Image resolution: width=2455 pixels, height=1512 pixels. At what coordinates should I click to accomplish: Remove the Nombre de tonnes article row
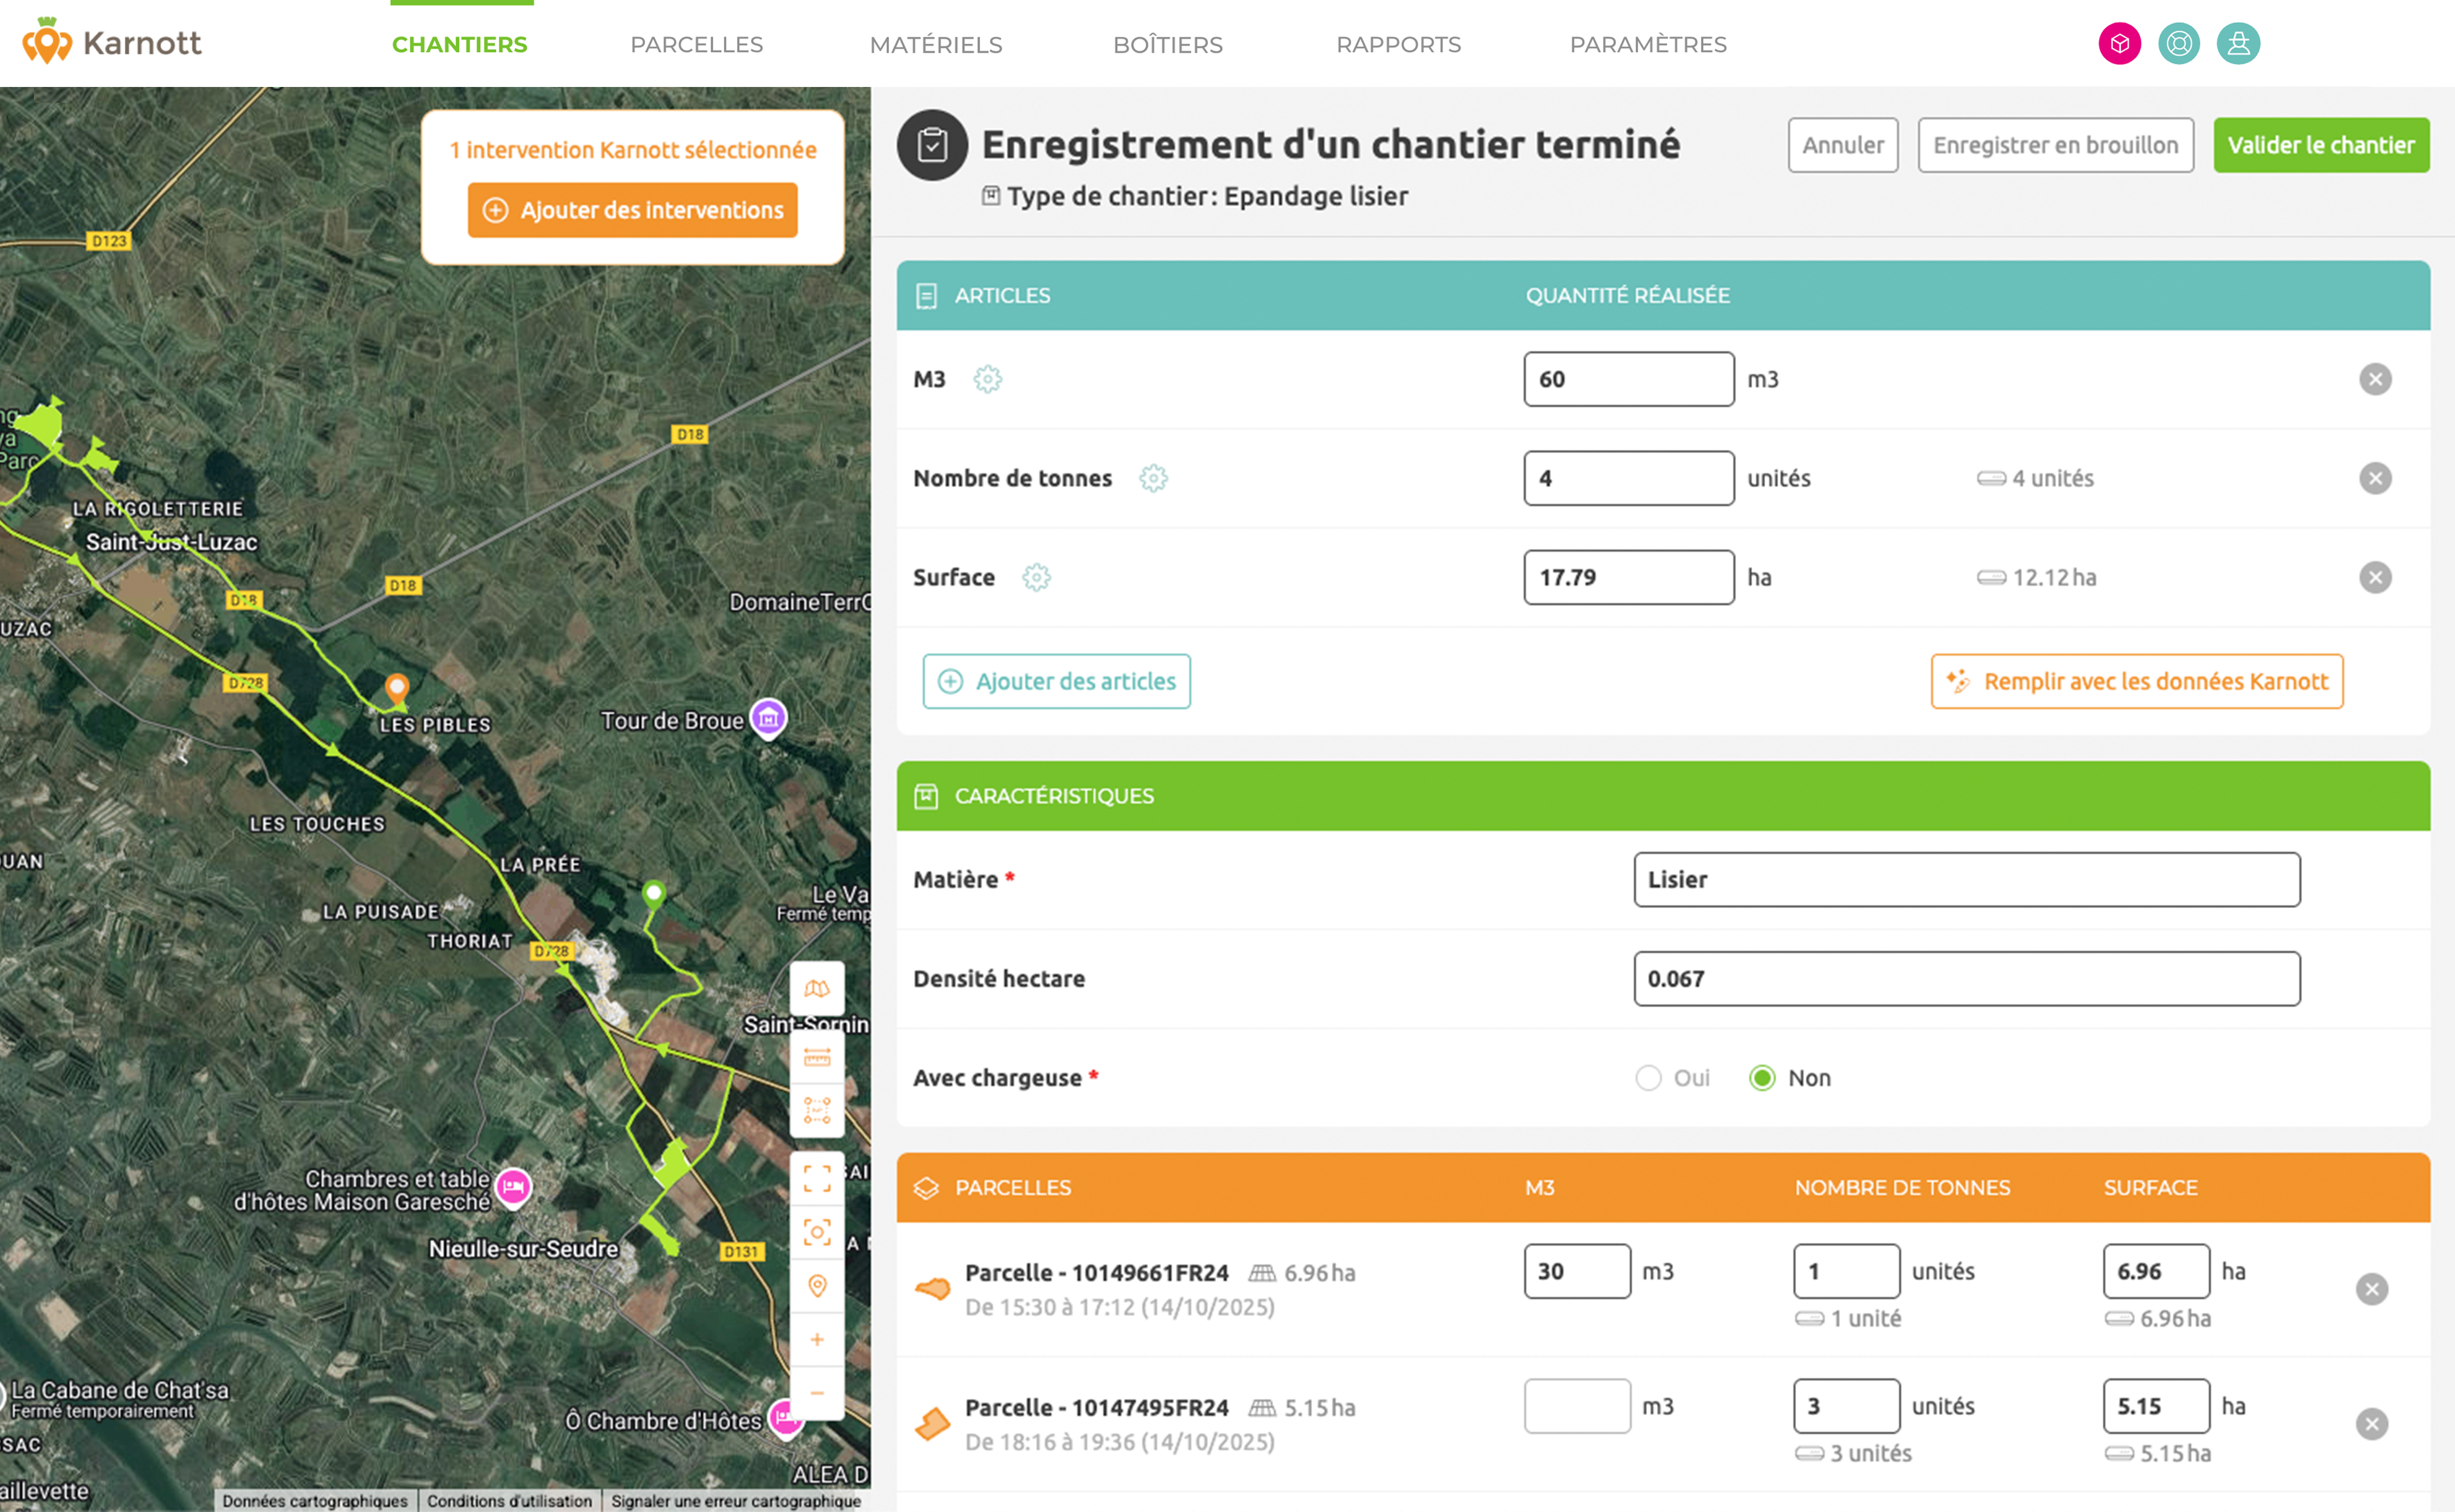(x=2375, y=478)
